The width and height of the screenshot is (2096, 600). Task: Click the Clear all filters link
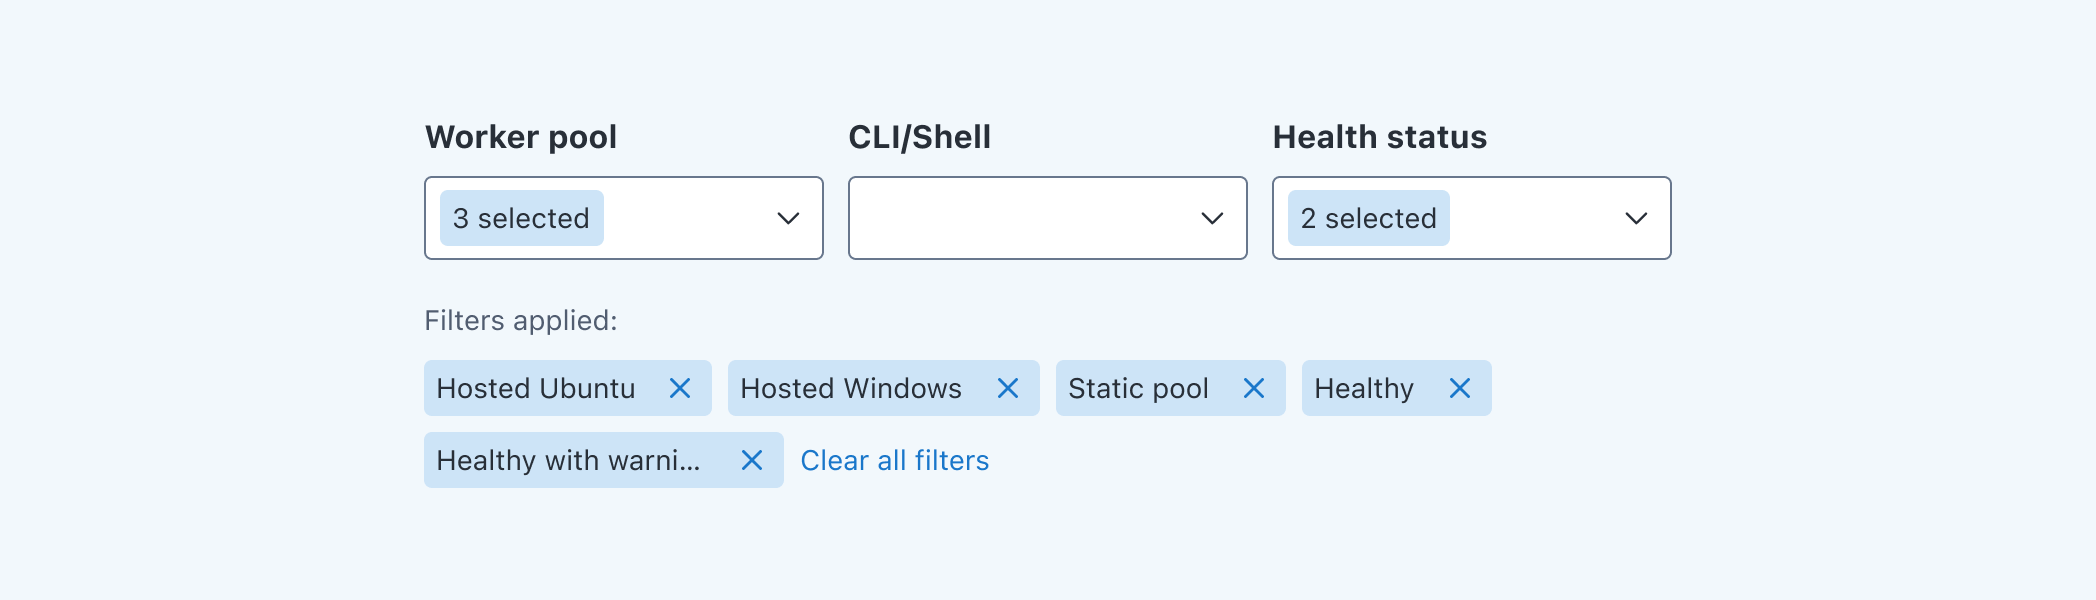[895, 460]
